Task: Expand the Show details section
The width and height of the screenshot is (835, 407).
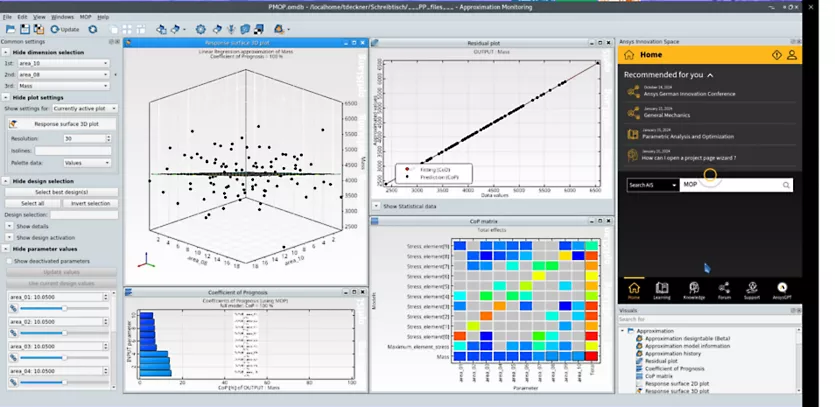Action: (11, 226)
